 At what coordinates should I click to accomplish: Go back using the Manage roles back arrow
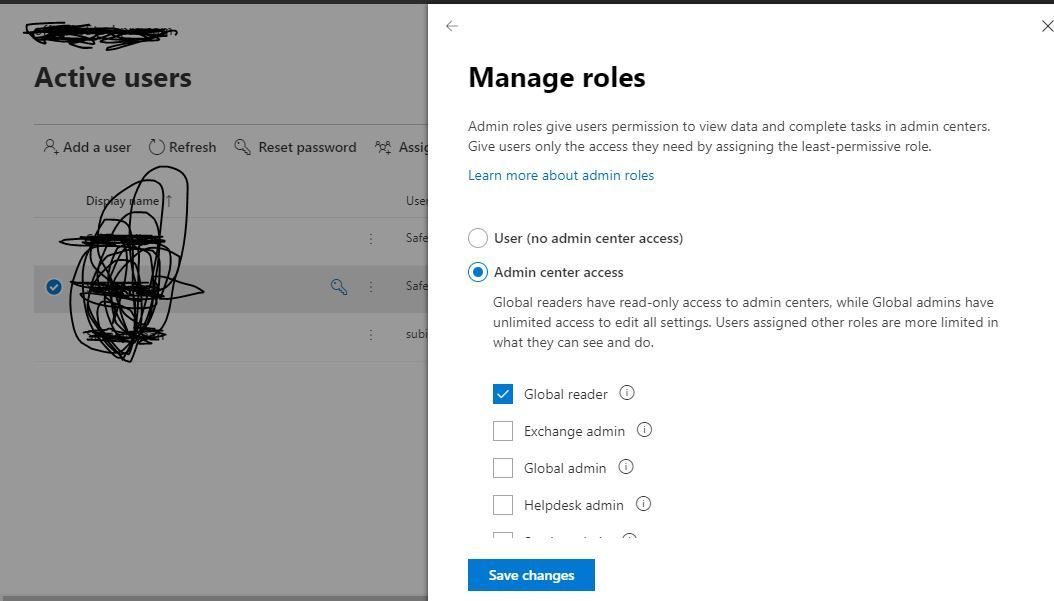tap(452, 26)
